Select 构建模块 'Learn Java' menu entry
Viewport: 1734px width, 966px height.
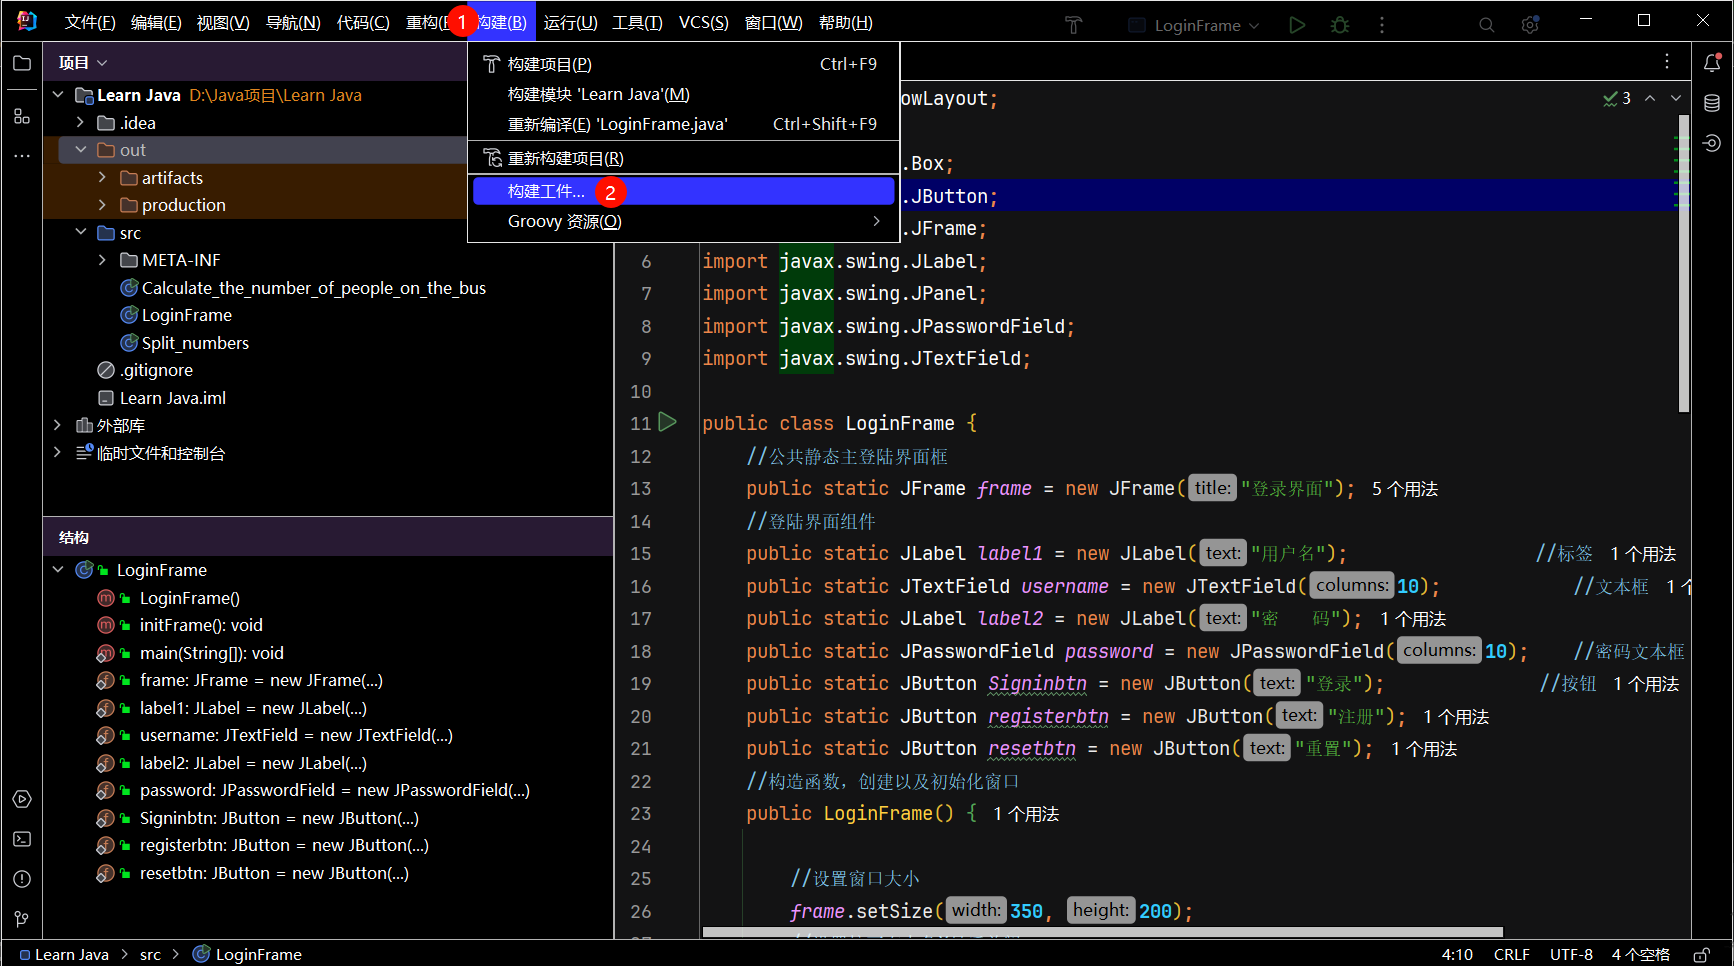[x=684, y=94]
